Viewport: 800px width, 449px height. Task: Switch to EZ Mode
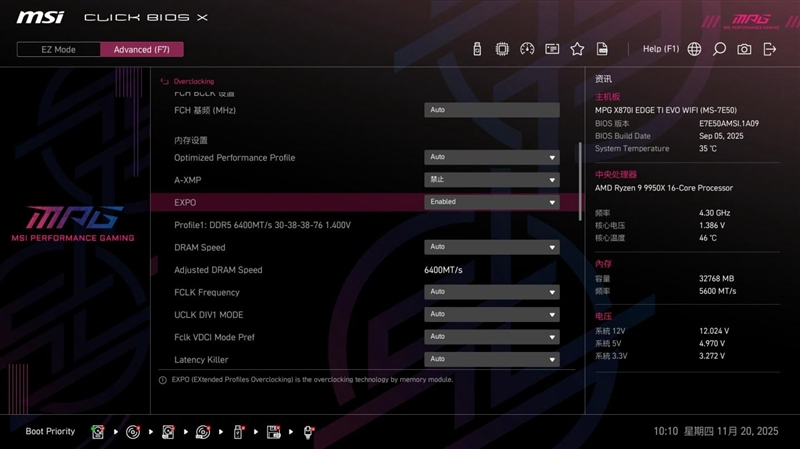[x=59, y=49]
